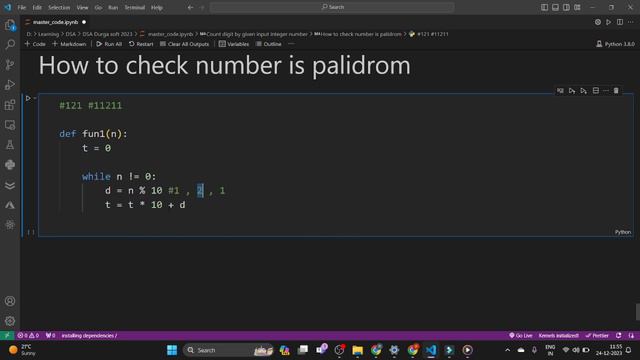Open the View menu
This screenshot has height=360, width=640.
click(x=82, y=7)
